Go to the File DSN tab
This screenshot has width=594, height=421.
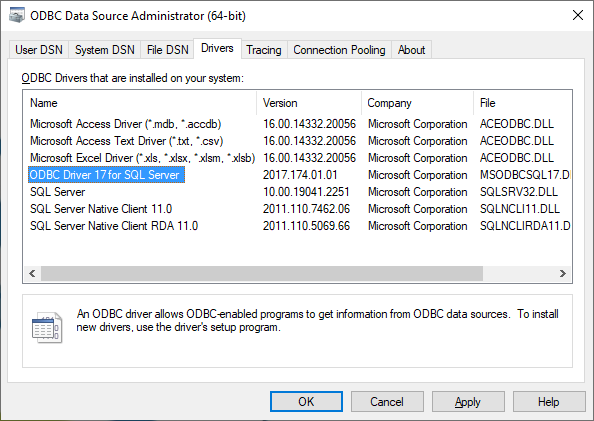click(x=167, y=50)
